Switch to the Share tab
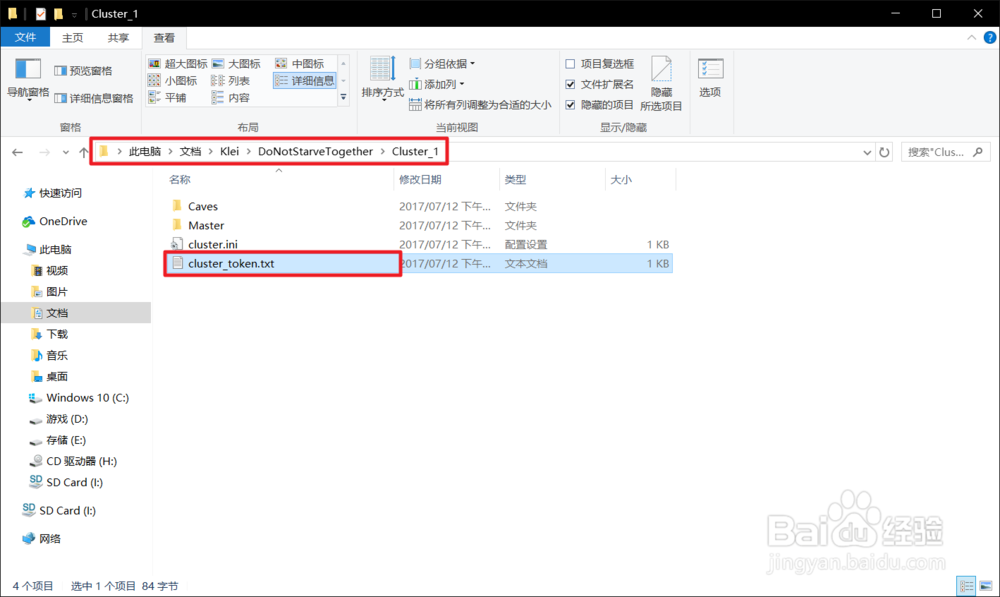Viewport: 1000px width, 597px height. pyautogui.click(x=118, y=38)
